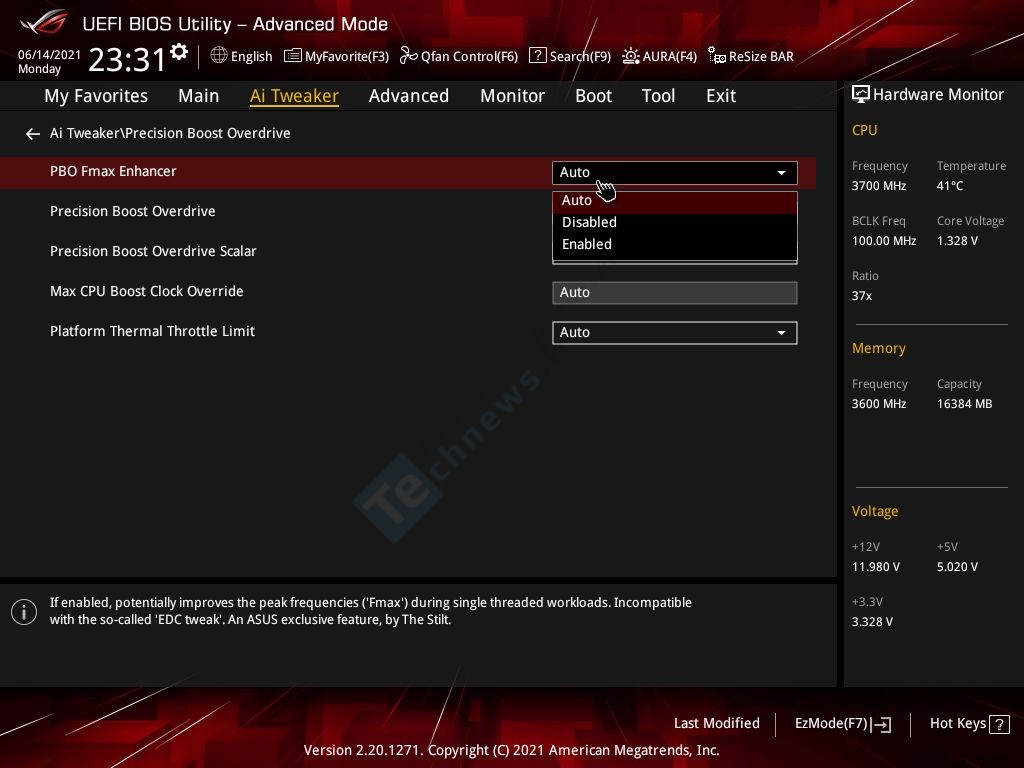
Task: Click ReSize BAR label
Action: pos(761,56)
